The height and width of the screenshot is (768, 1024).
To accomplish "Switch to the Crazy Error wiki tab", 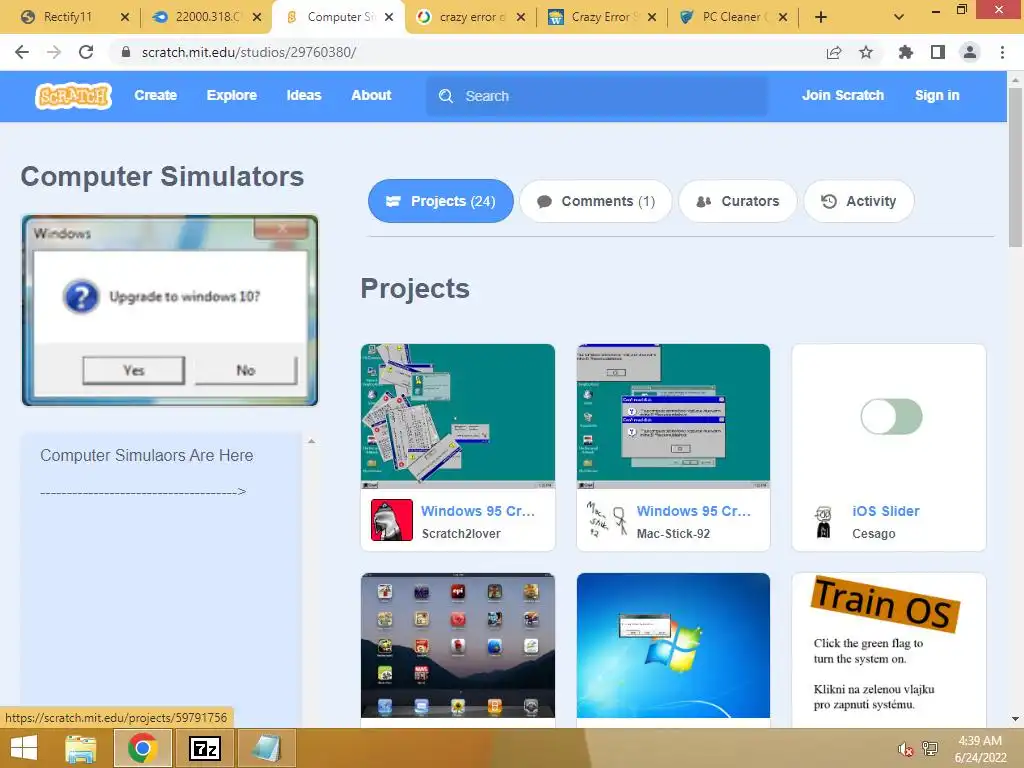I will (602, 17).
